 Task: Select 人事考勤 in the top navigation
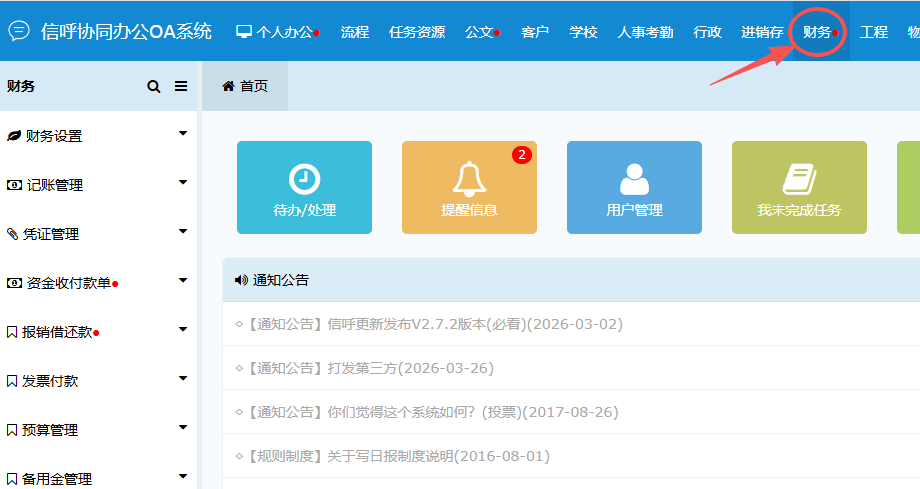click(x=646, y=32)
